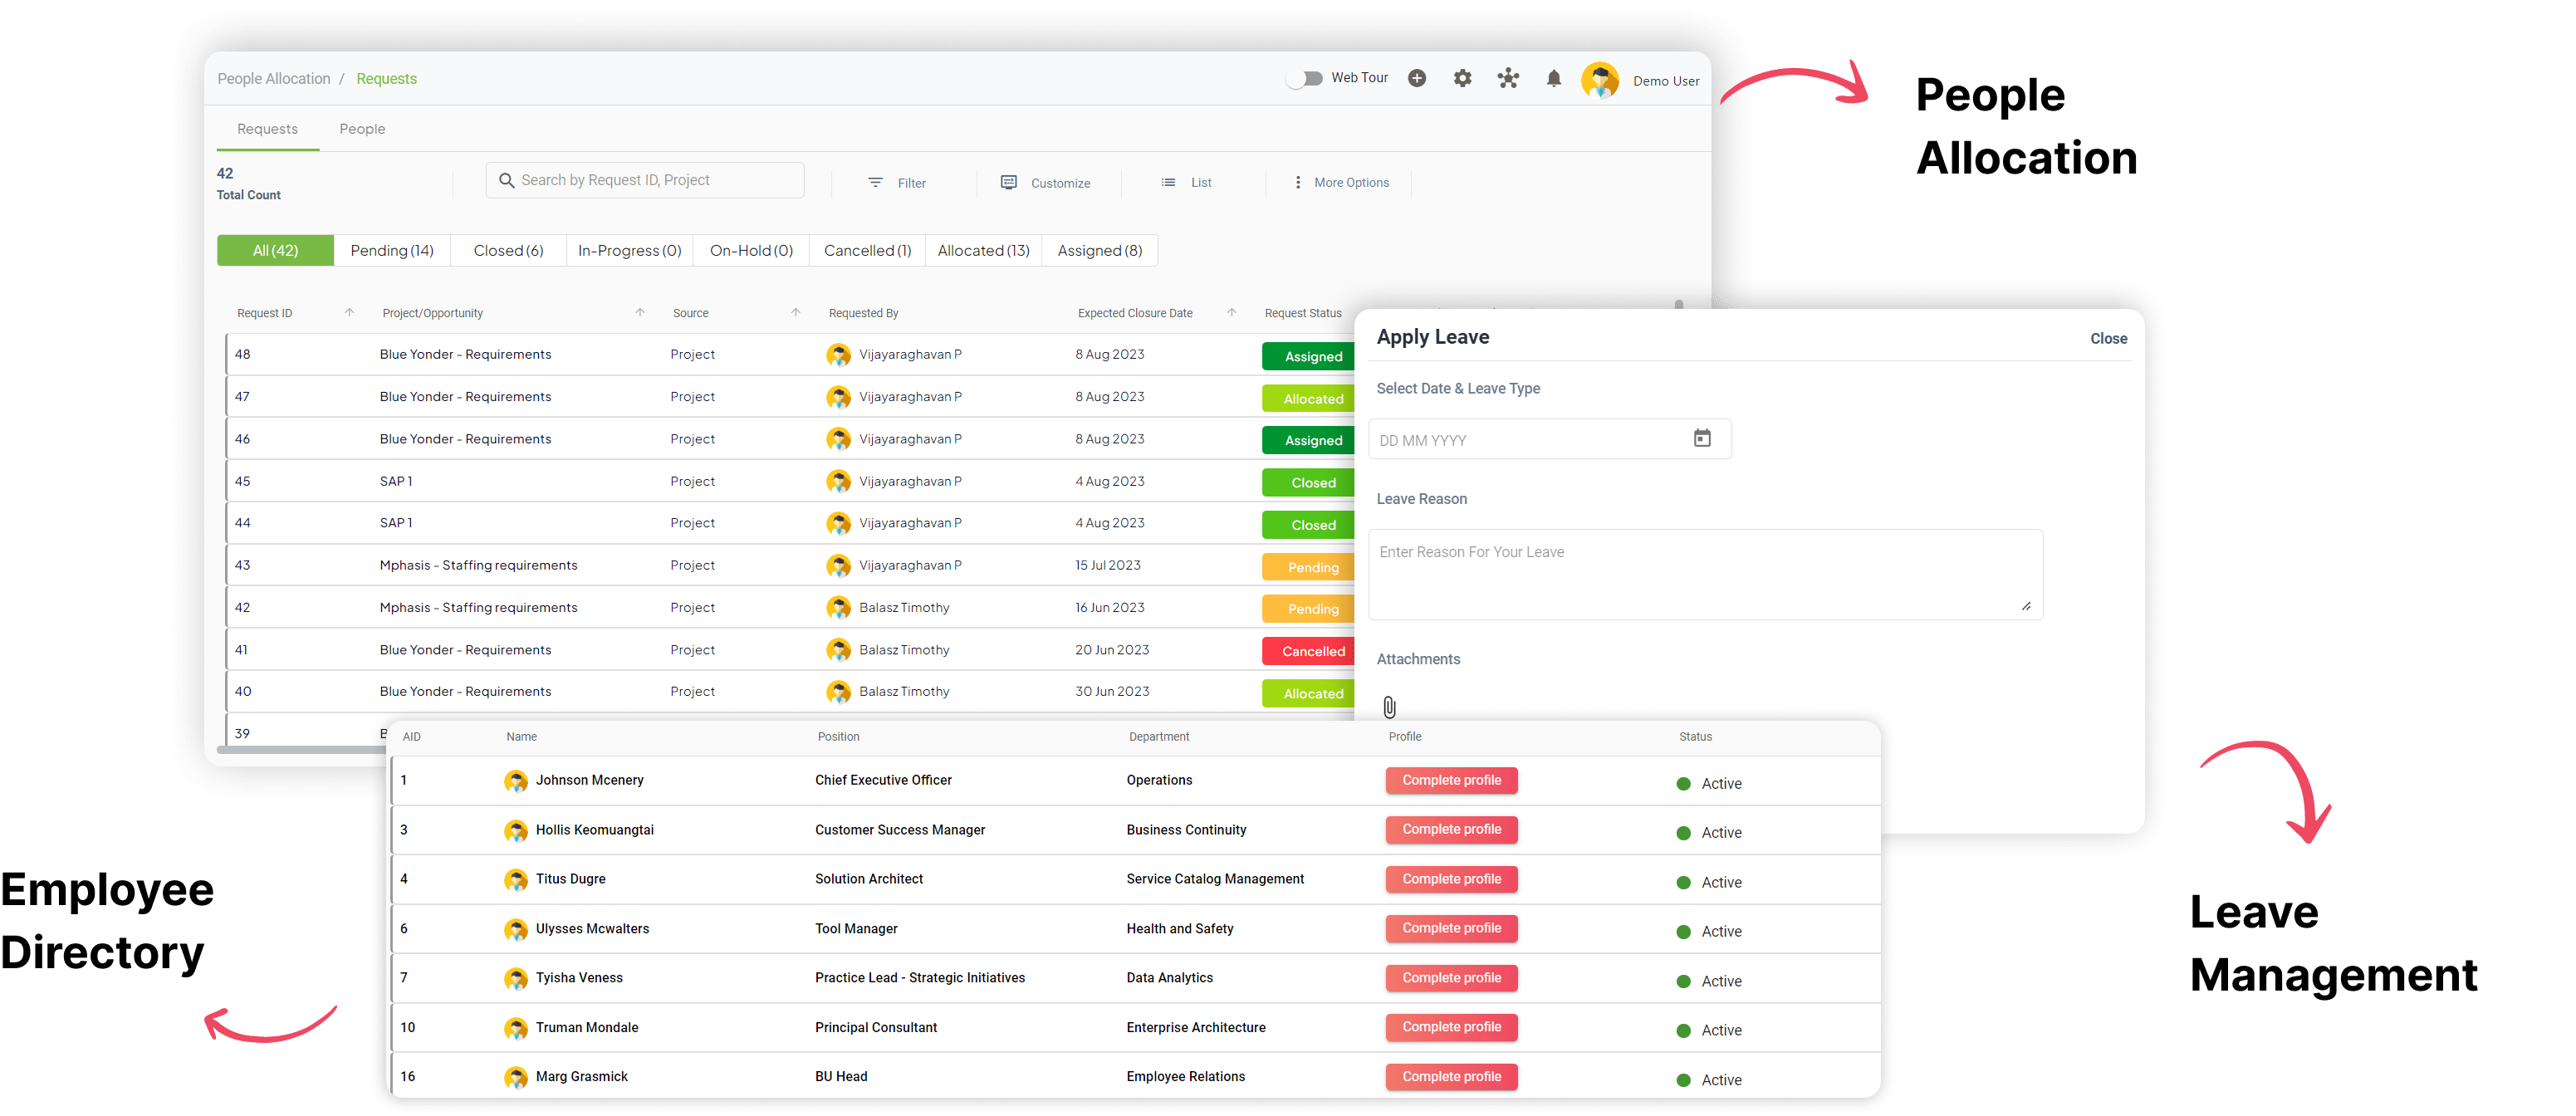The image size is (2576, 1116).
Task: Close the Apply Leave dialog
Action: [2108, 338]
